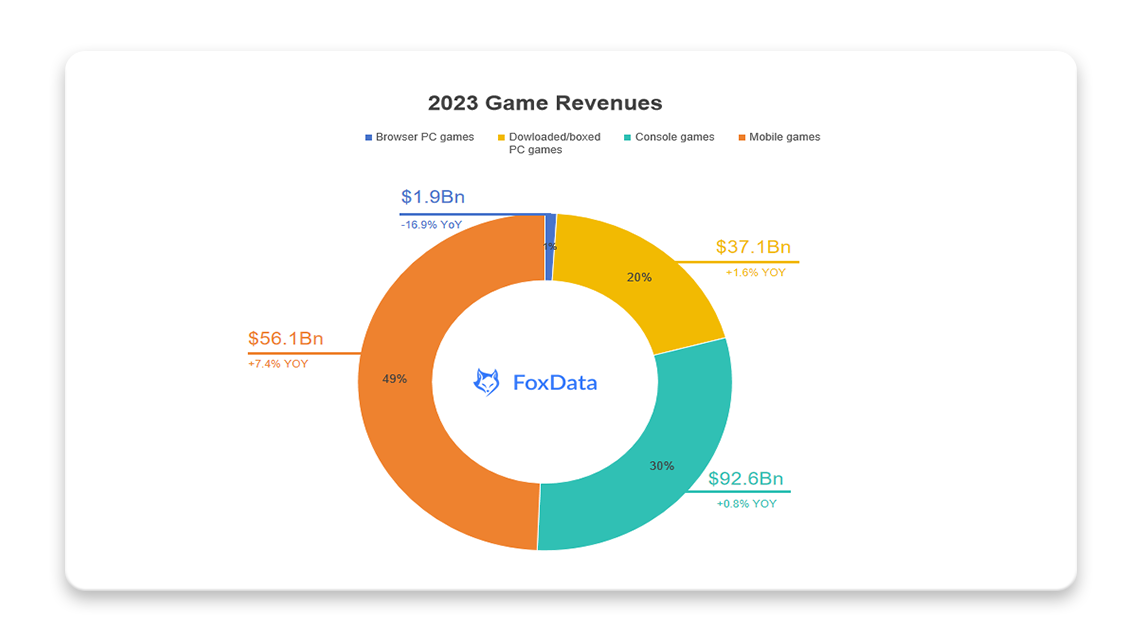1140x642 pixels.
Task: Click the yellow Downloaded/boxed PC games legend swatch
Action: click(x=500, y=137)
